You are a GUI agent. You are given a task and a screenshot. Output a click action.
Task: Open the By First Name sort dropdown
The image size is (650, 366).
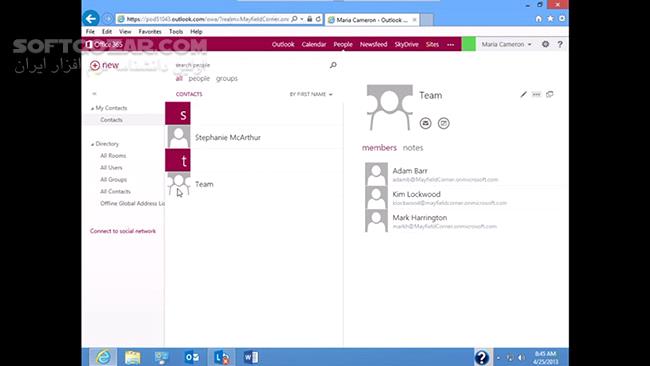coord(311,95)
